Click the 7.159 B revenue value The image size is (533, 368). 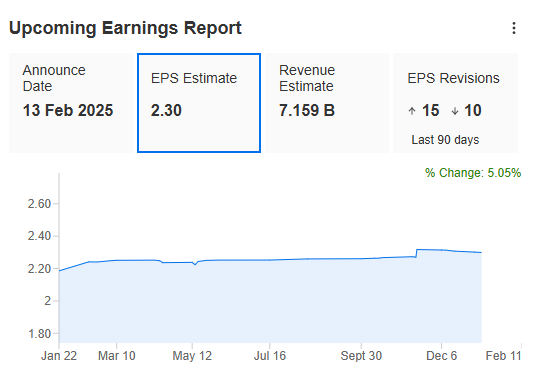(307, 110)
